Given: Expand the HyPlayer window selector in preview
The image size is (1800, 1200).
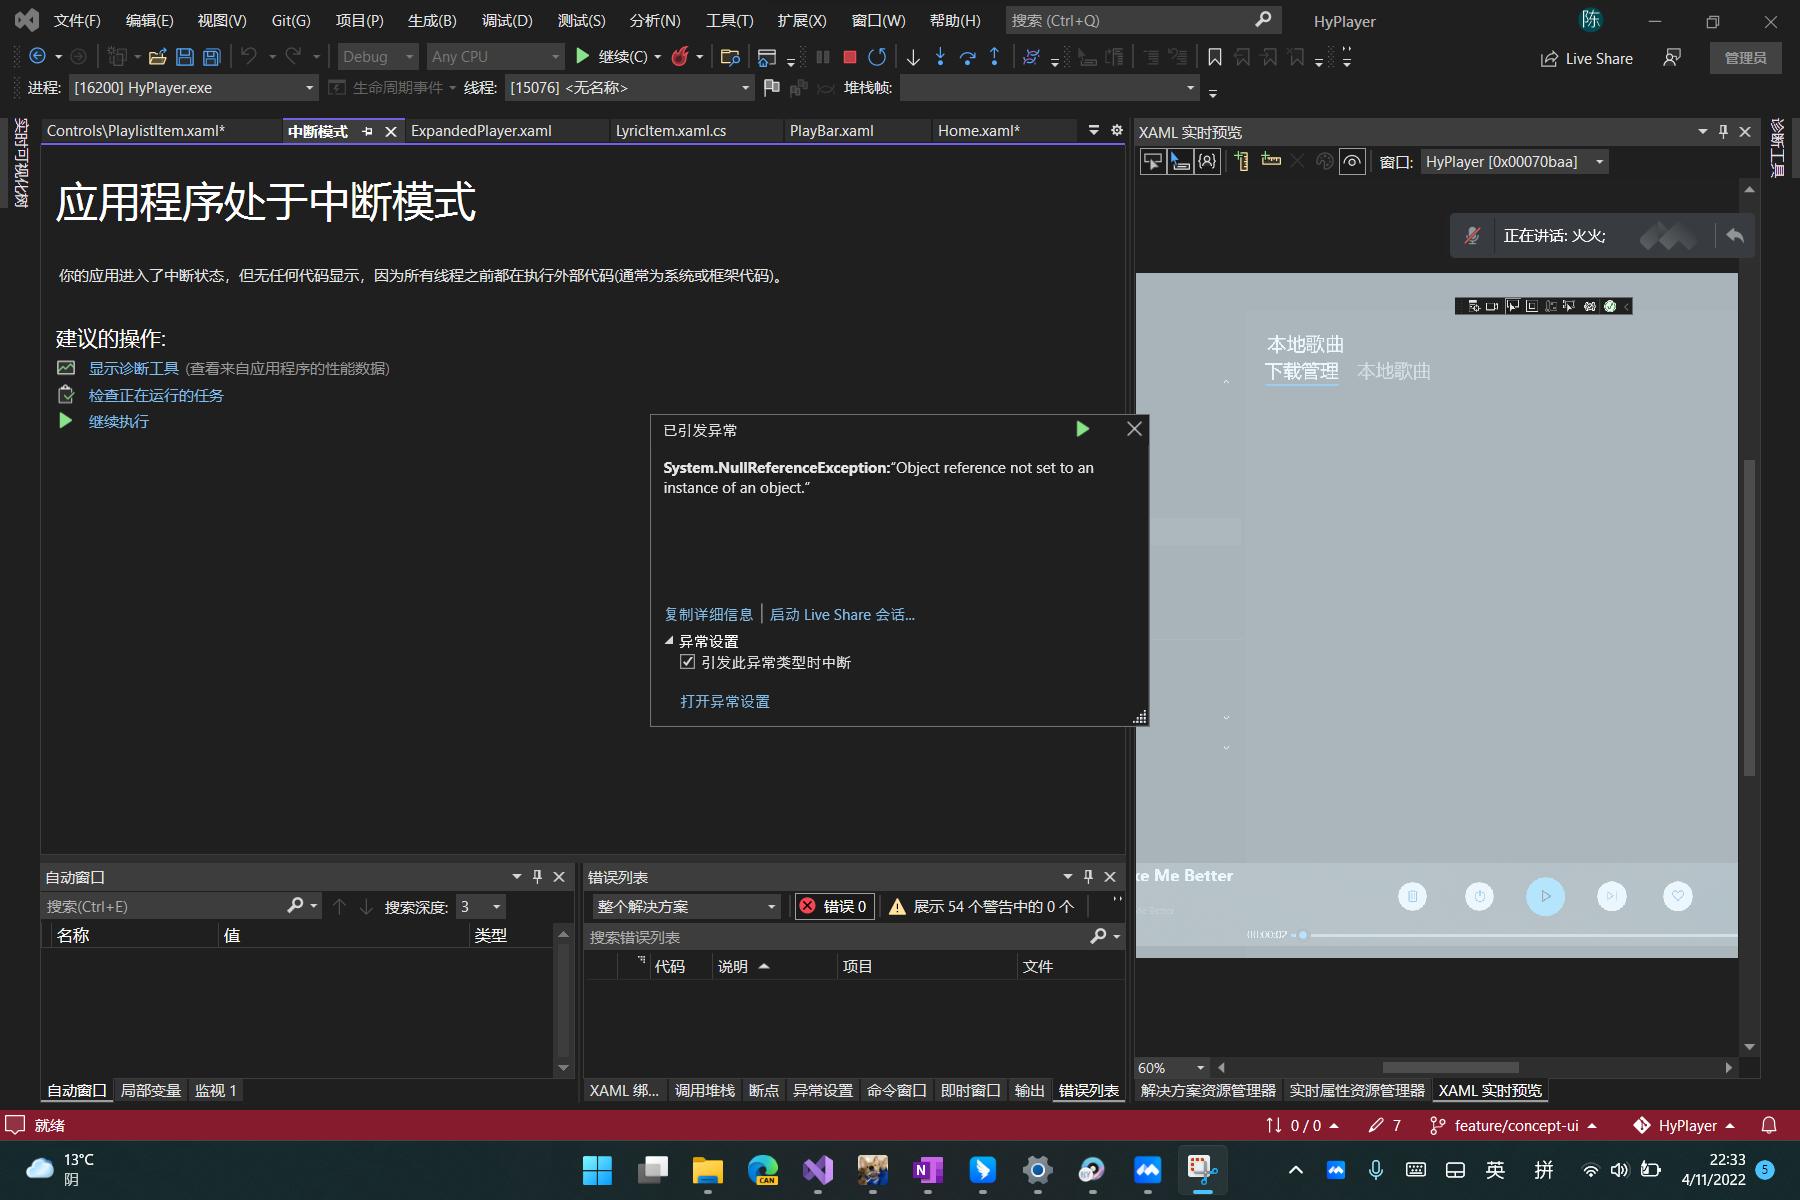Looking at the screenshot, I should [1598, 161].
